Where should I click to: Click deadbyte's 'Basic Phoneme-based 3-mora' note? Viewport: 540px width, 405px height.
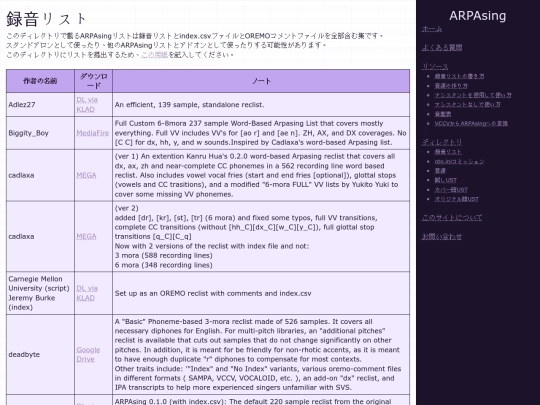258,354
